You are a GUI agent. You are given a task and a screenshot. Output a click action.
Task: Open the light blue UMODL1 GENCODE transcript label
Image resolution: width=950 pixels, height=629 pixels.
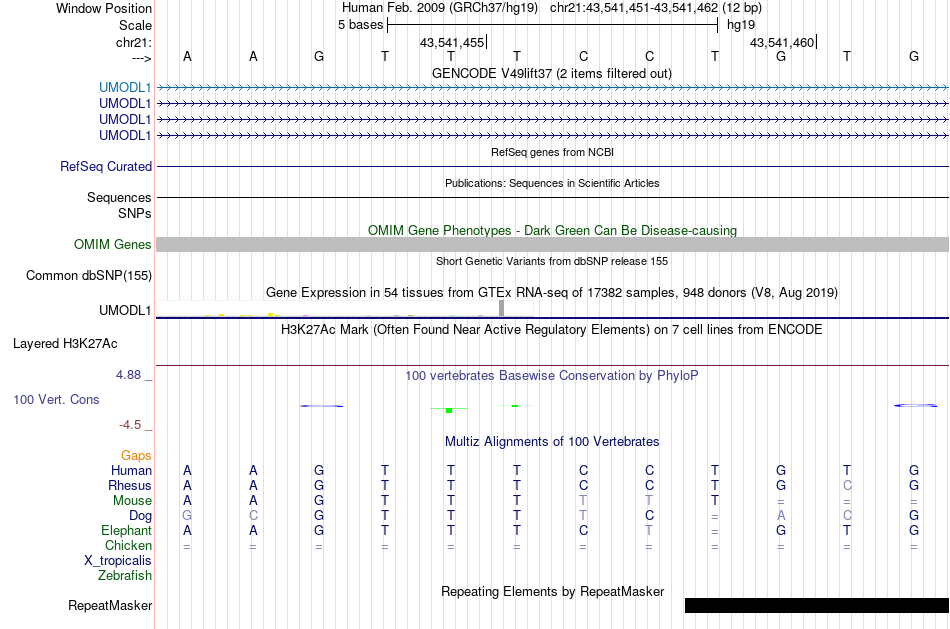(x=125, y=88)
